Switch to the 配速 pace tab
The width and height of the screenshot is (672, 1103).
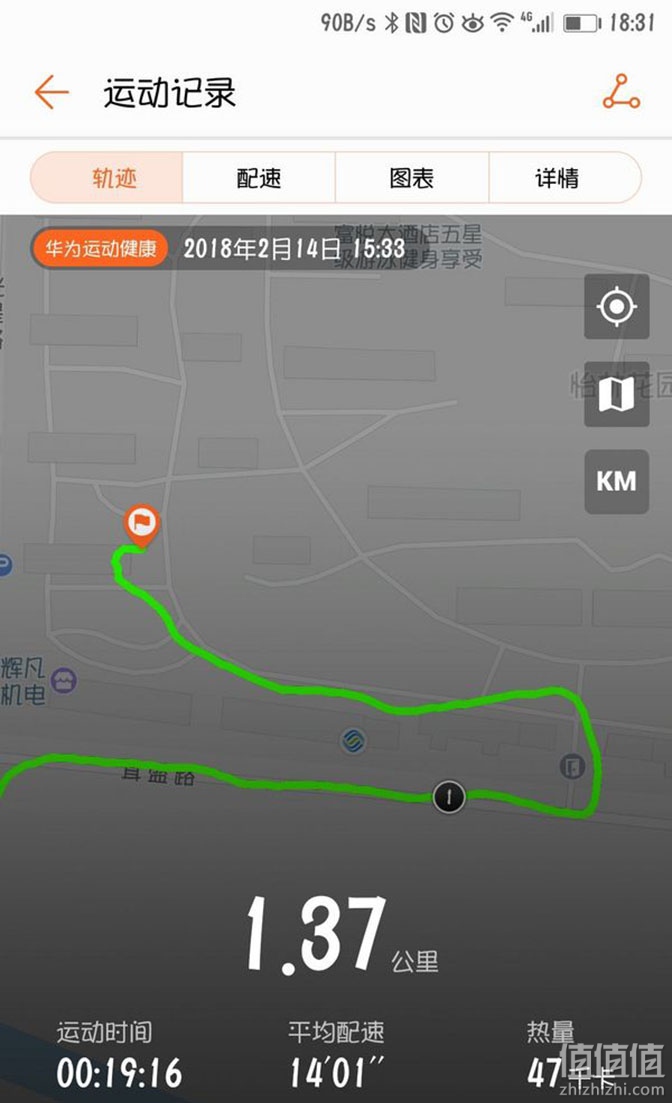pyautogui.click(x=259, y=178)
